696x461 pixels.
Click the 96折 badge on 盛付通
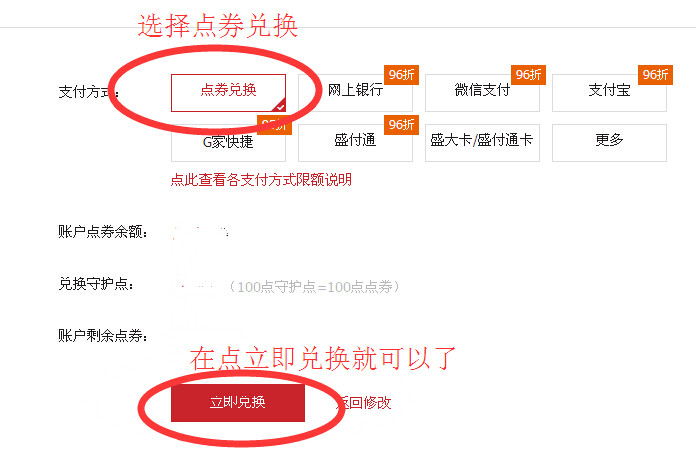coord(401,125)
